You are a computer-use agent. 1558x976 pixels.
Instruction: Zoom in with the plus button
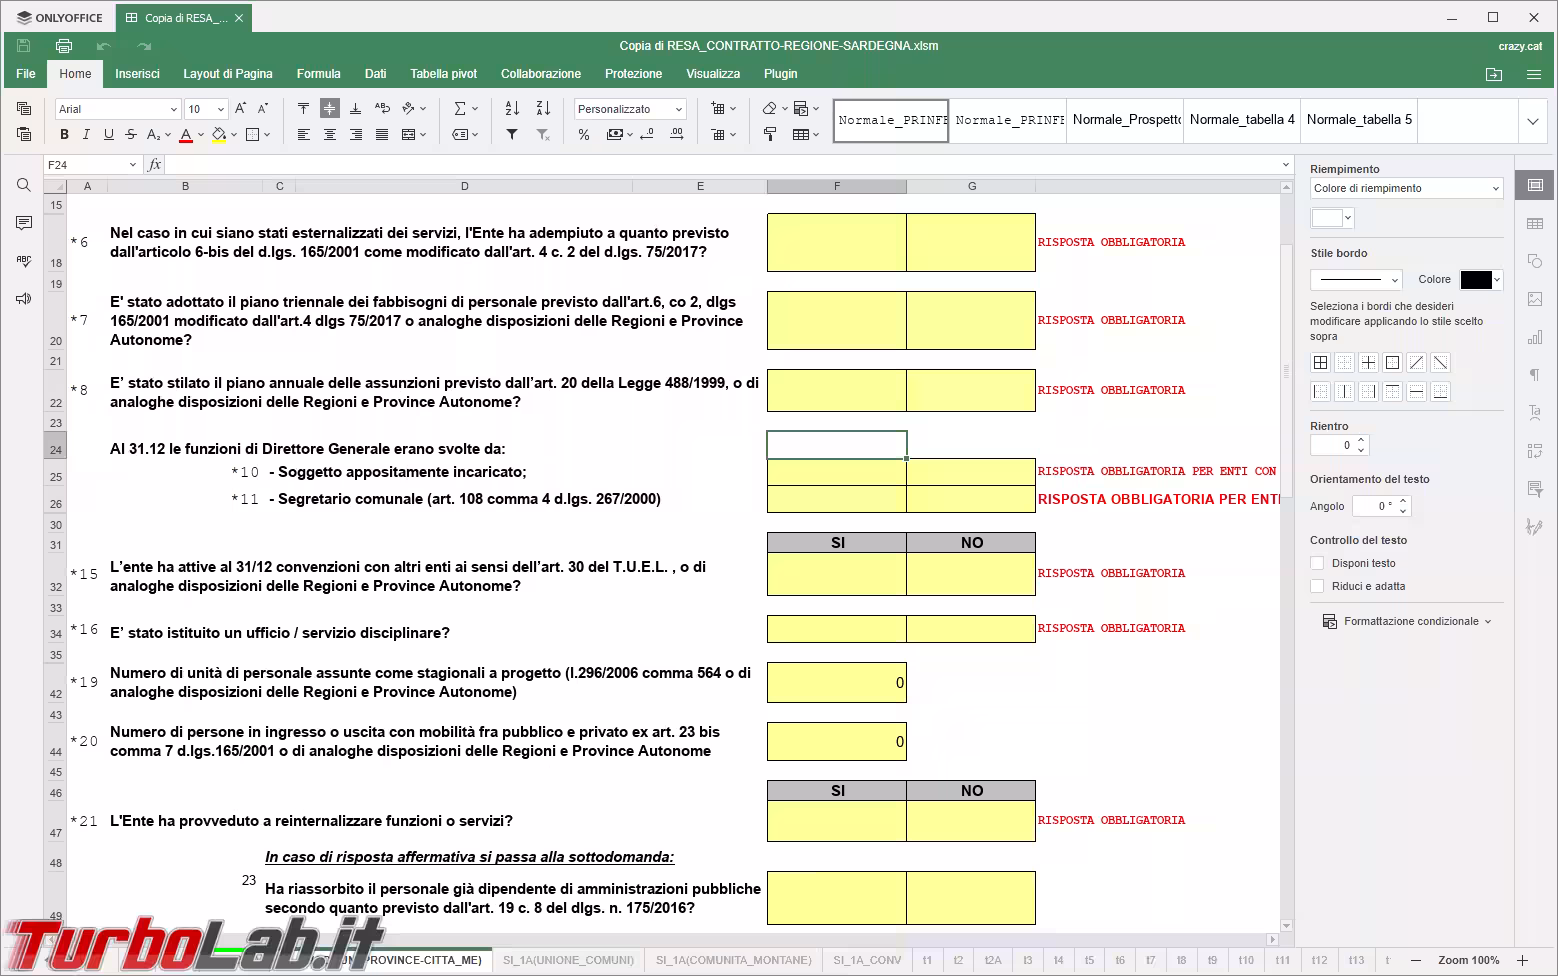click(x=1522, y=960)
